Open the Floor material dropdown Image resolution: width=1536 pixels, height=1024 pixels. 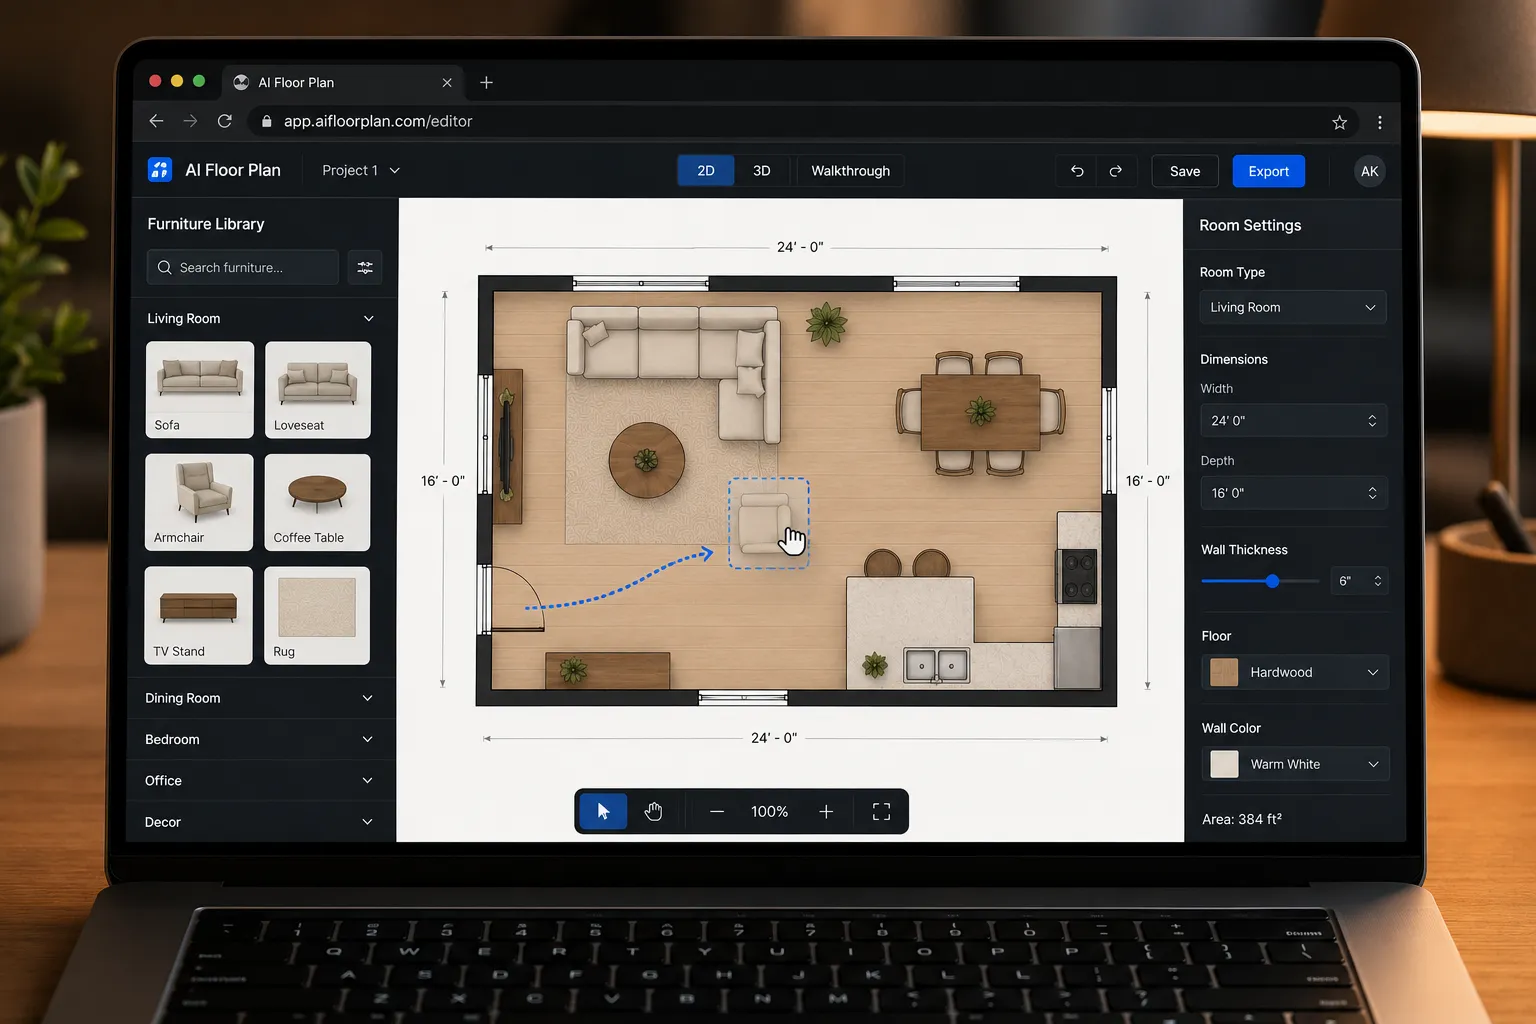1295,672
